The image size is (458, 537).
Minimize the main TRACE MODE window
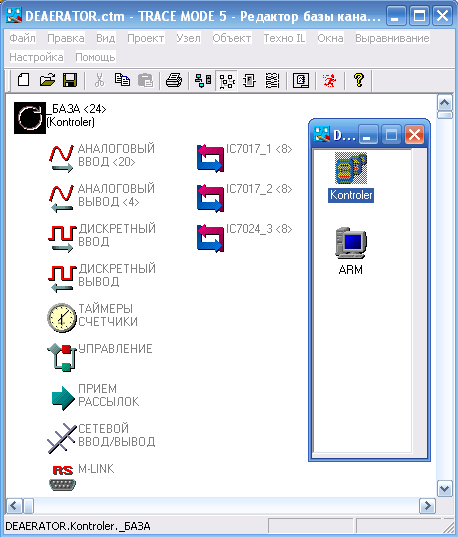tap(396, 16)
